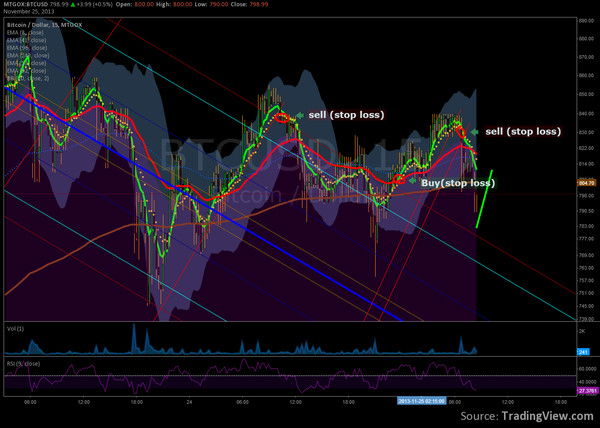Click the Bitcoin / Dollar, 15, MTGOX legend title
This screenshot has height=428, width=600.
45,23
